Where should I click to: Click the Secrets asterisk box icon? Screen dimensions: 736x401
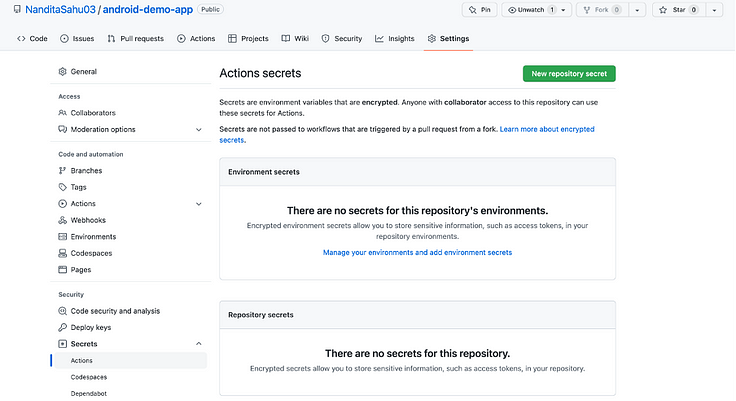pyautogui.click(x=62, y=344)
